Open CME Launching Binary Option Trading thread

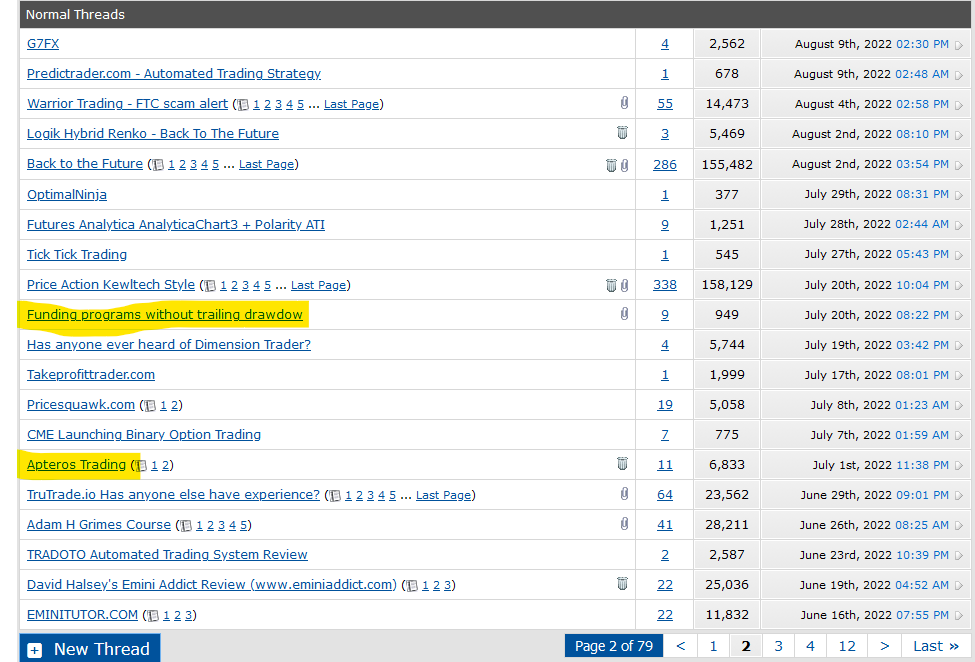click(144, 434)
